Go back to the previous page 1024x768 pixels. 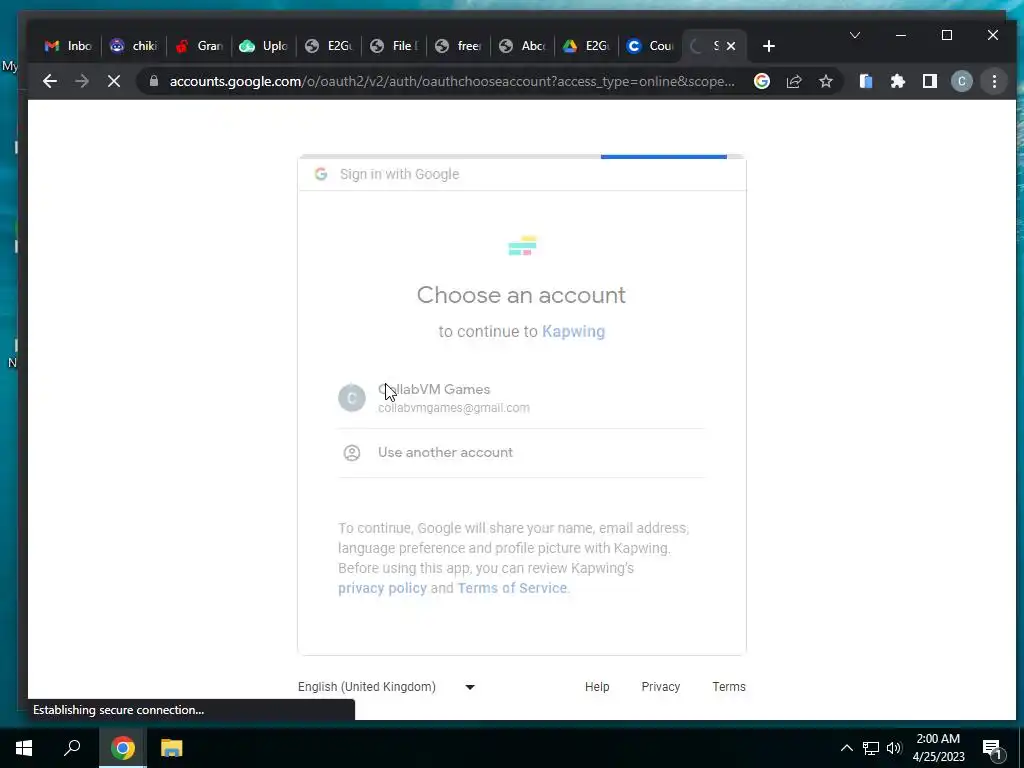(50, 81)
